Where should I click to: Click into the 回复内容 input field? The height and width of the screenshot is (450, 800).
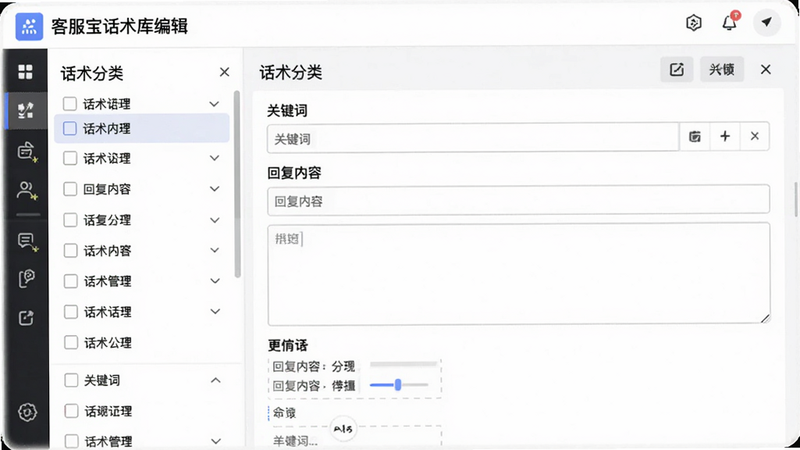(x=518, y=199)
